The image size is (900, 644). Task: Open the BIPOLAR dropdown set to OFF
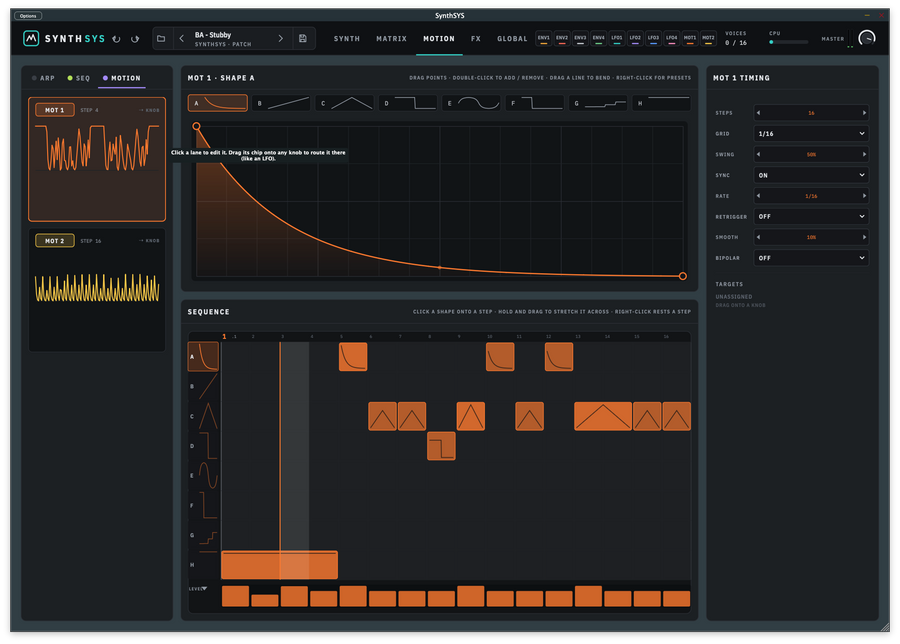point(811,258)
